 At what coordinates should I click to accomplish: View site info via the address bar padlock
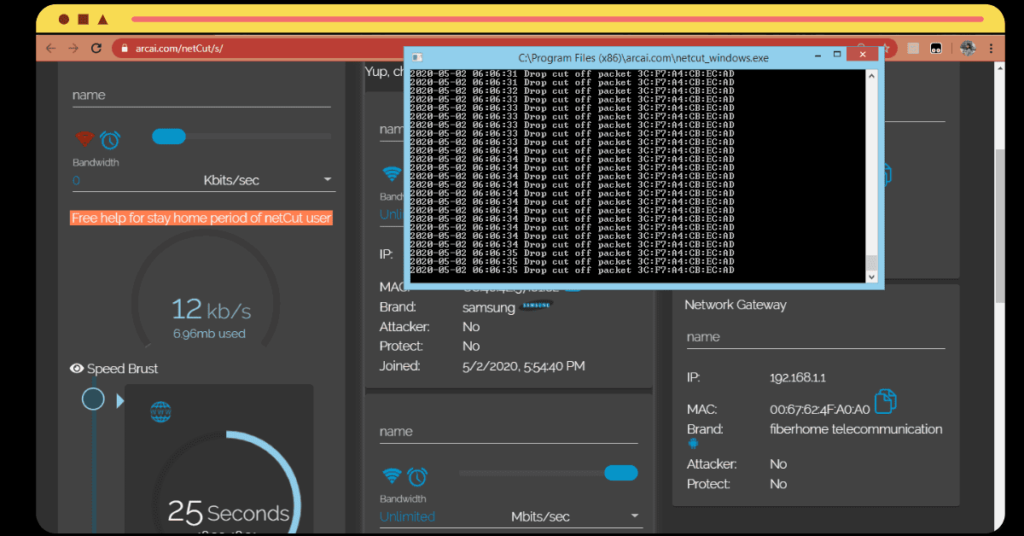[124, 48]
